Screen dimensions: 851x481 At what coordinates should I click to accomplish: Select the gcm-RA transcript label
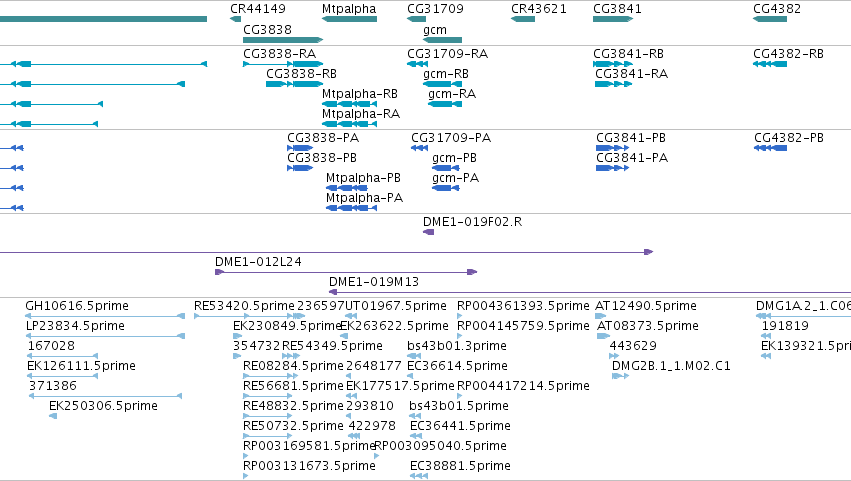[x=452, y=94]
